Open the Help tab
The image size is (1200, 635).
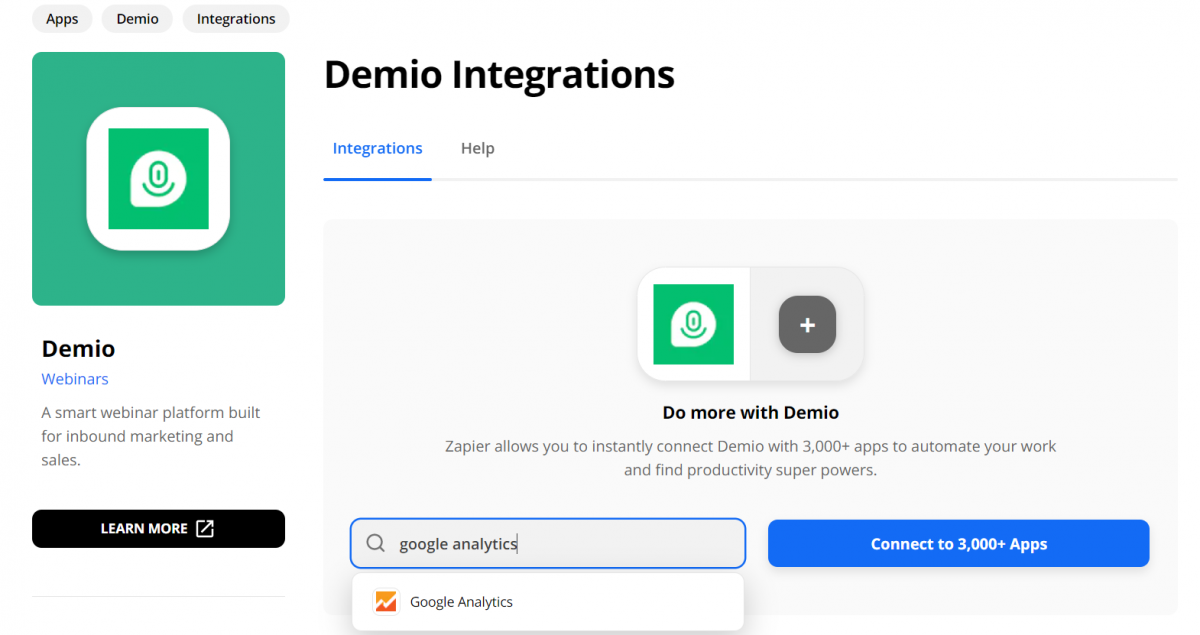[477, 148]
